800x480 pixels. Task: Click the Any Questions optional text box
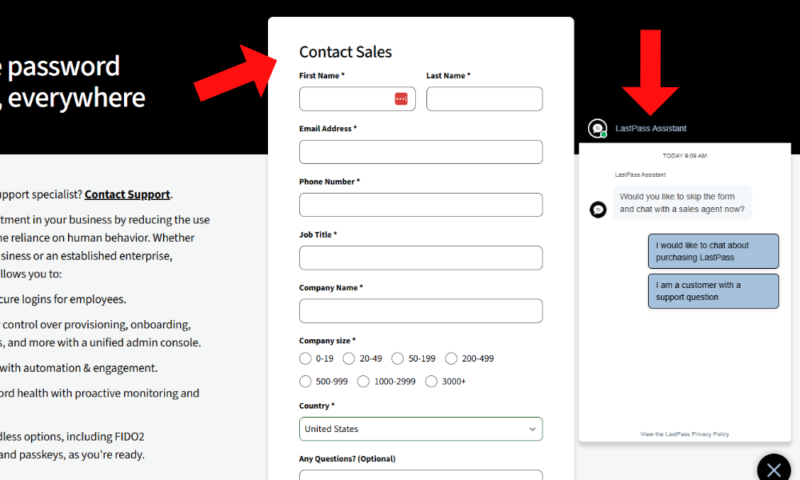click(421, 475)
